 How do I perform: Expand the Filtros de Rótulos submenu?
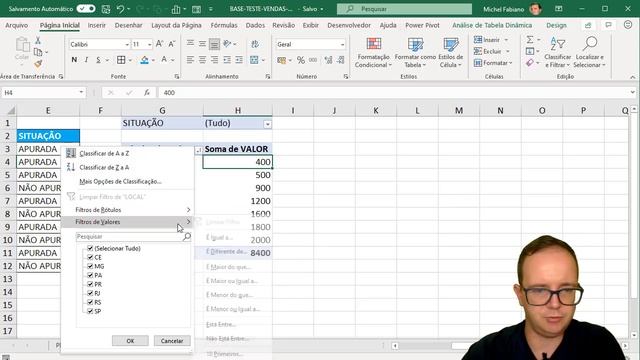[128, 210]
